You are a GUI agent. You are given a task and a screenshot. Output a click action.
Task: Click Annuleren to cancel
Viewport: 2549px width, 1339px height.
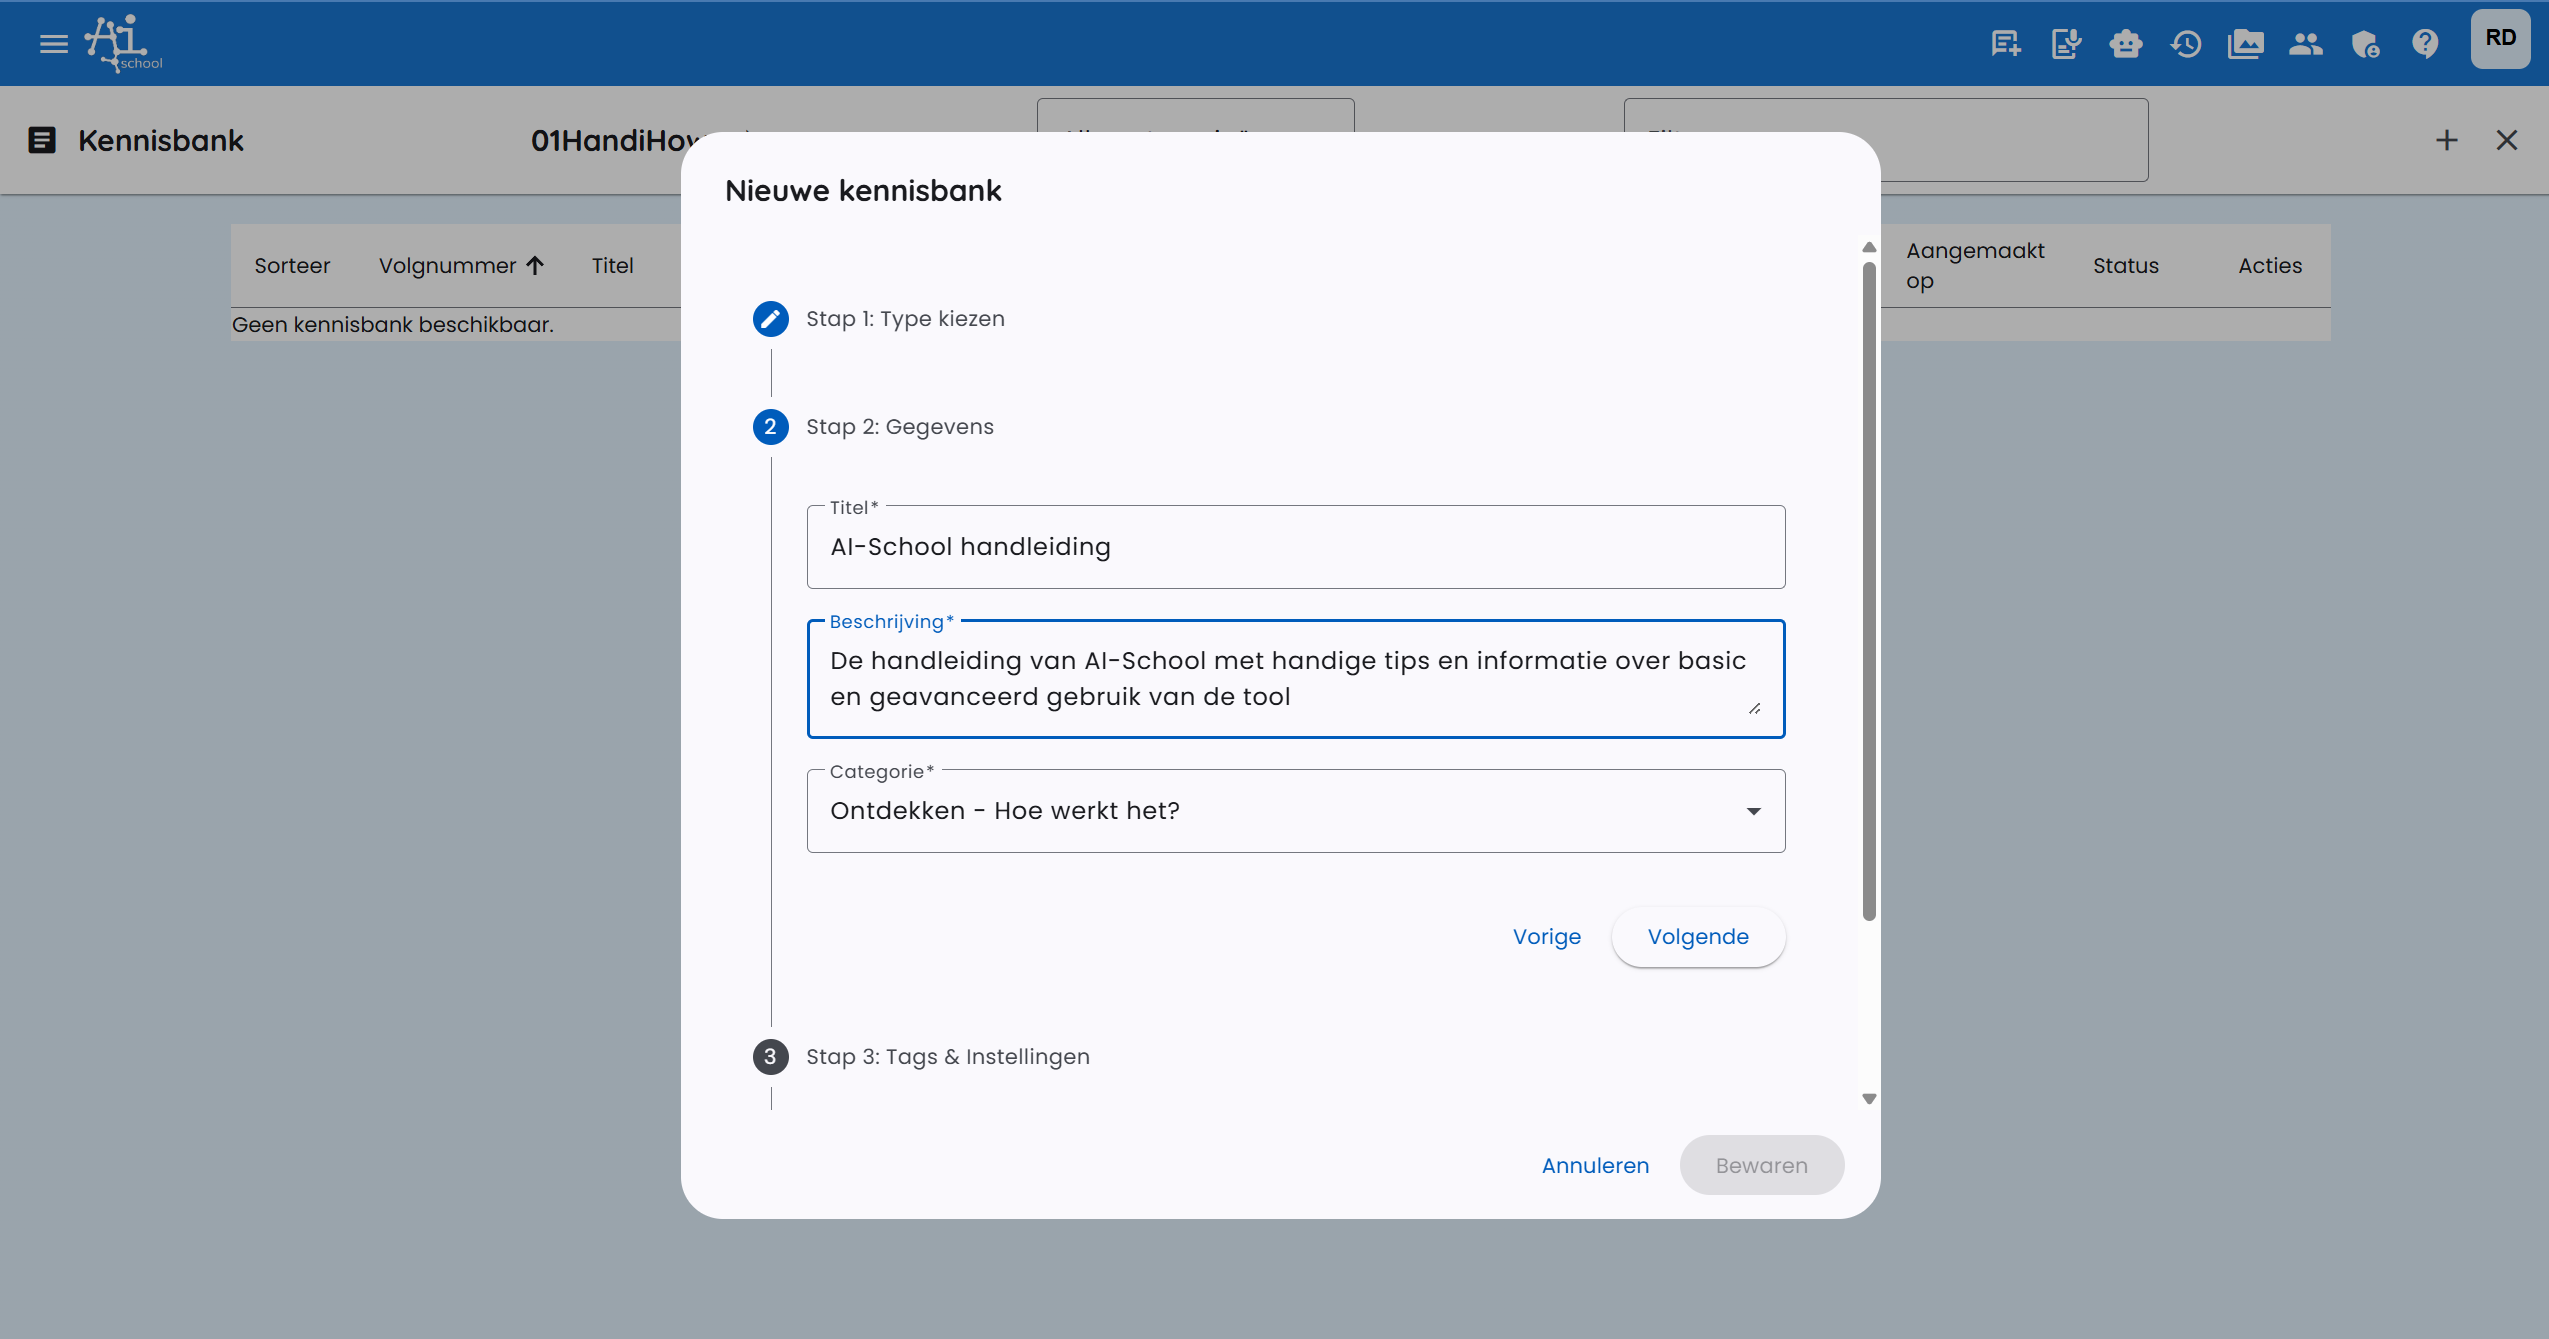point(1594,1165)
